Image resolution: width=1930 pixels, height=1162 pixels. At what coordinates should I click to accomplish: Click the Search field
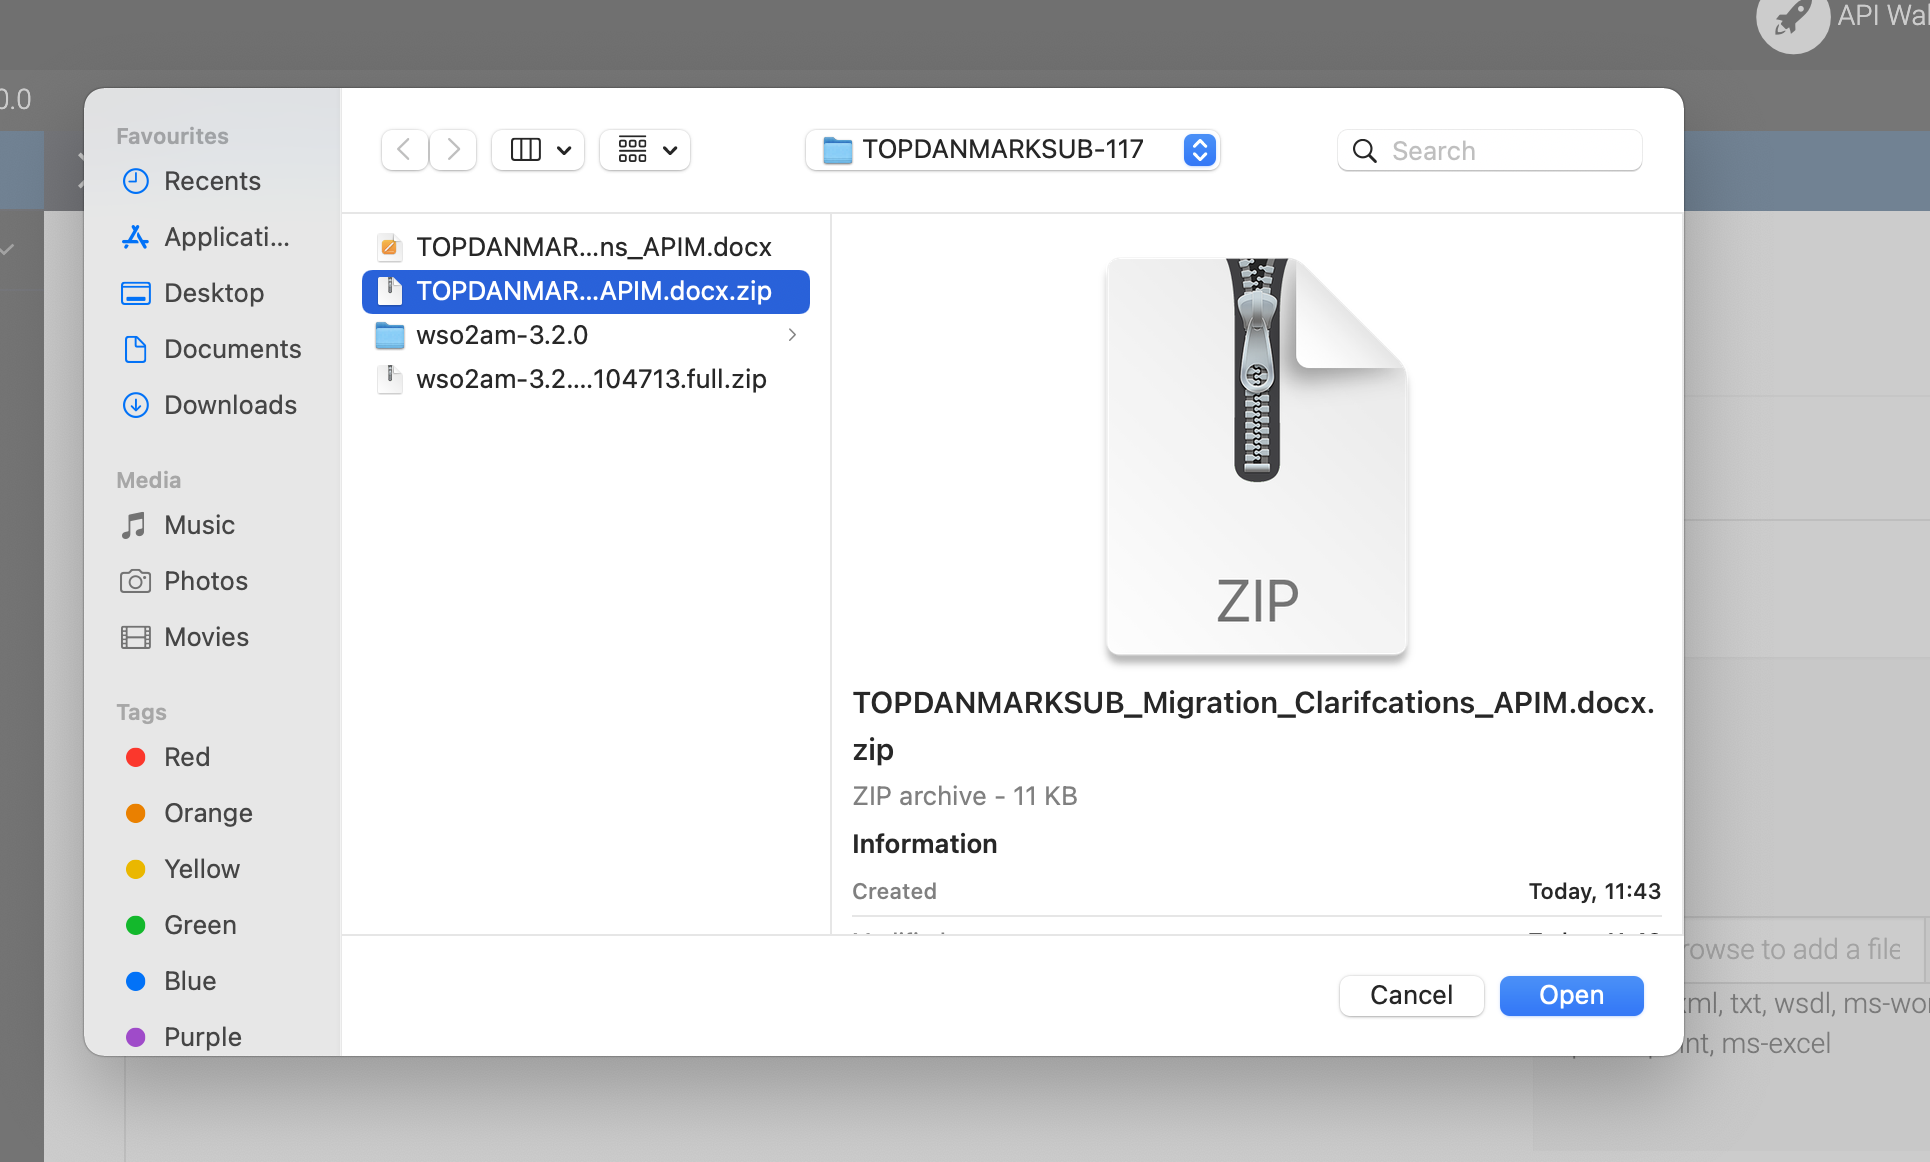[x=1489, y=150]
